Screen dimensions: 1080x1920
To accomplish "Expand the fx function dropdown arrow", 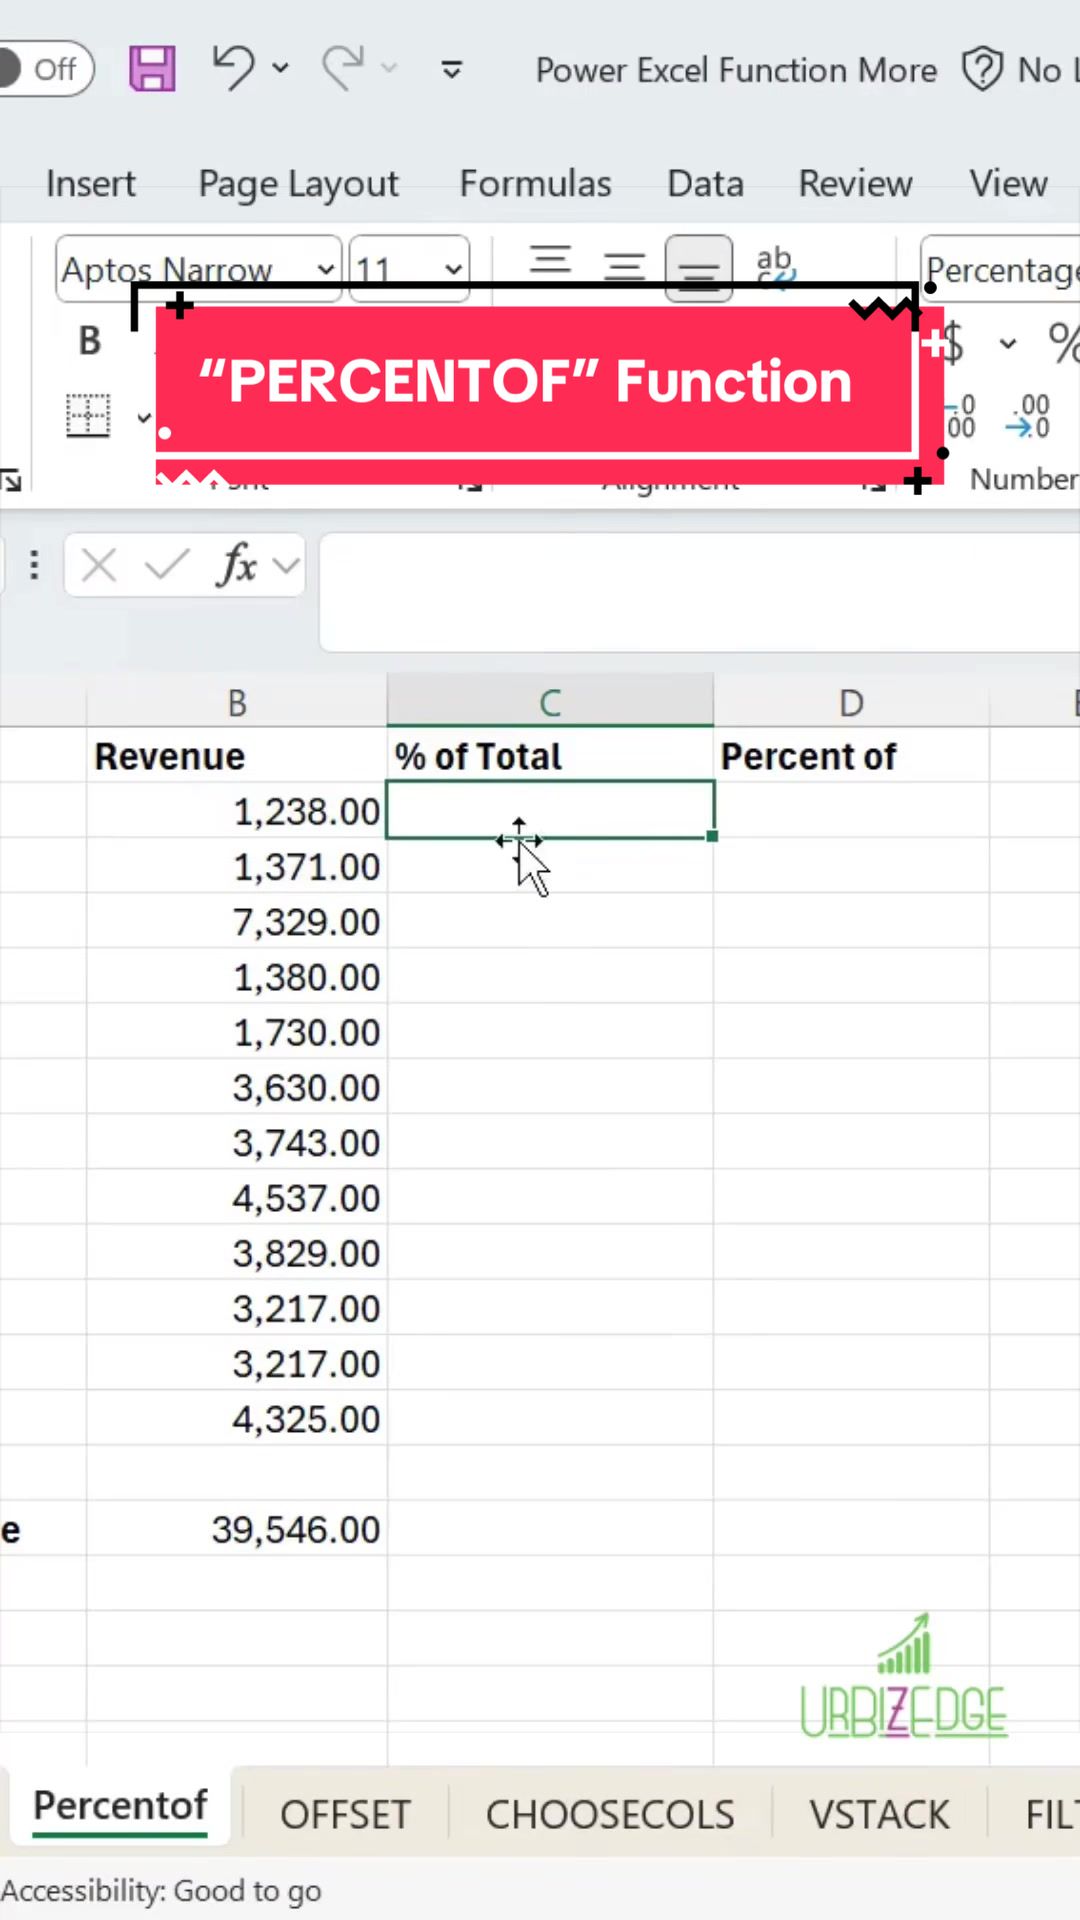I will point(286,566).
